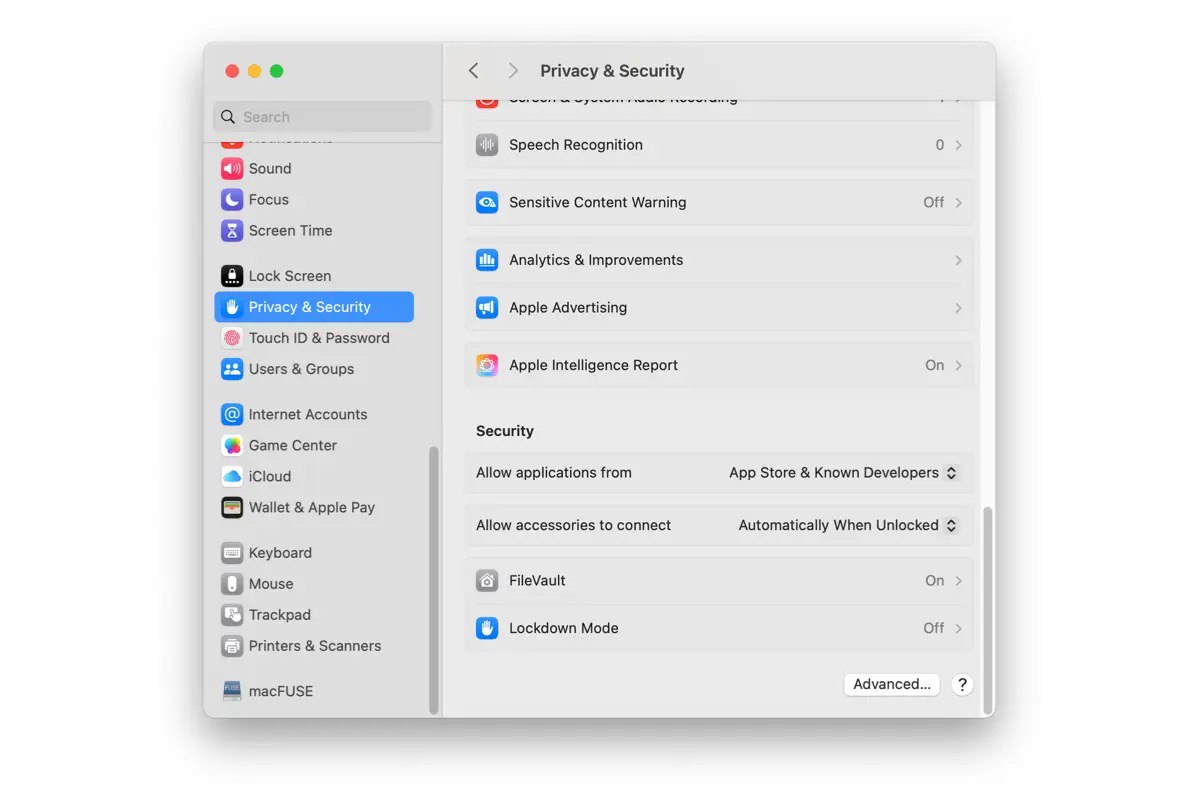Image resolution: width=1200 pixels, height=800 pixels.
Task: Click the "Privacy & Security" window title
Action: [x=612, y=71]
